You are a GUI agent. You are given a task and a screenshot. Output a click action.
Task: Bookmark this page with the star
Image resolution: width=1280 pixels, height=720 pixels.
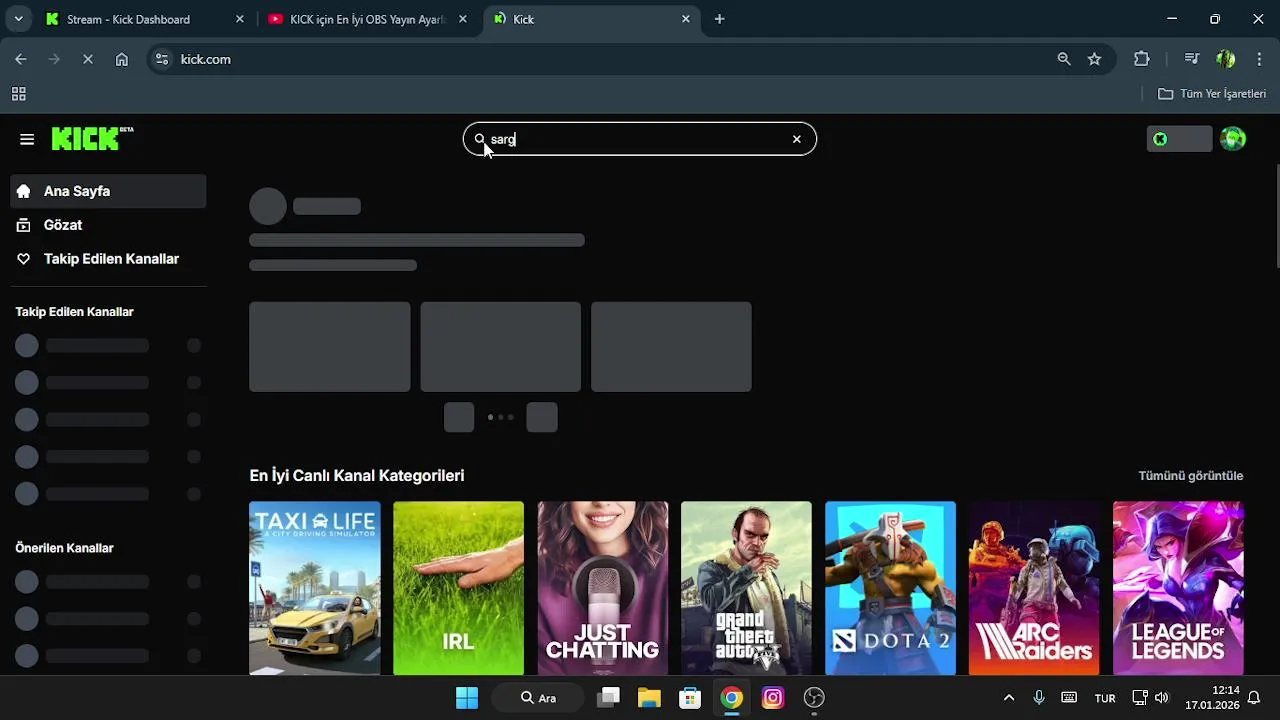pyautogui.click(x=1094, y=59)
